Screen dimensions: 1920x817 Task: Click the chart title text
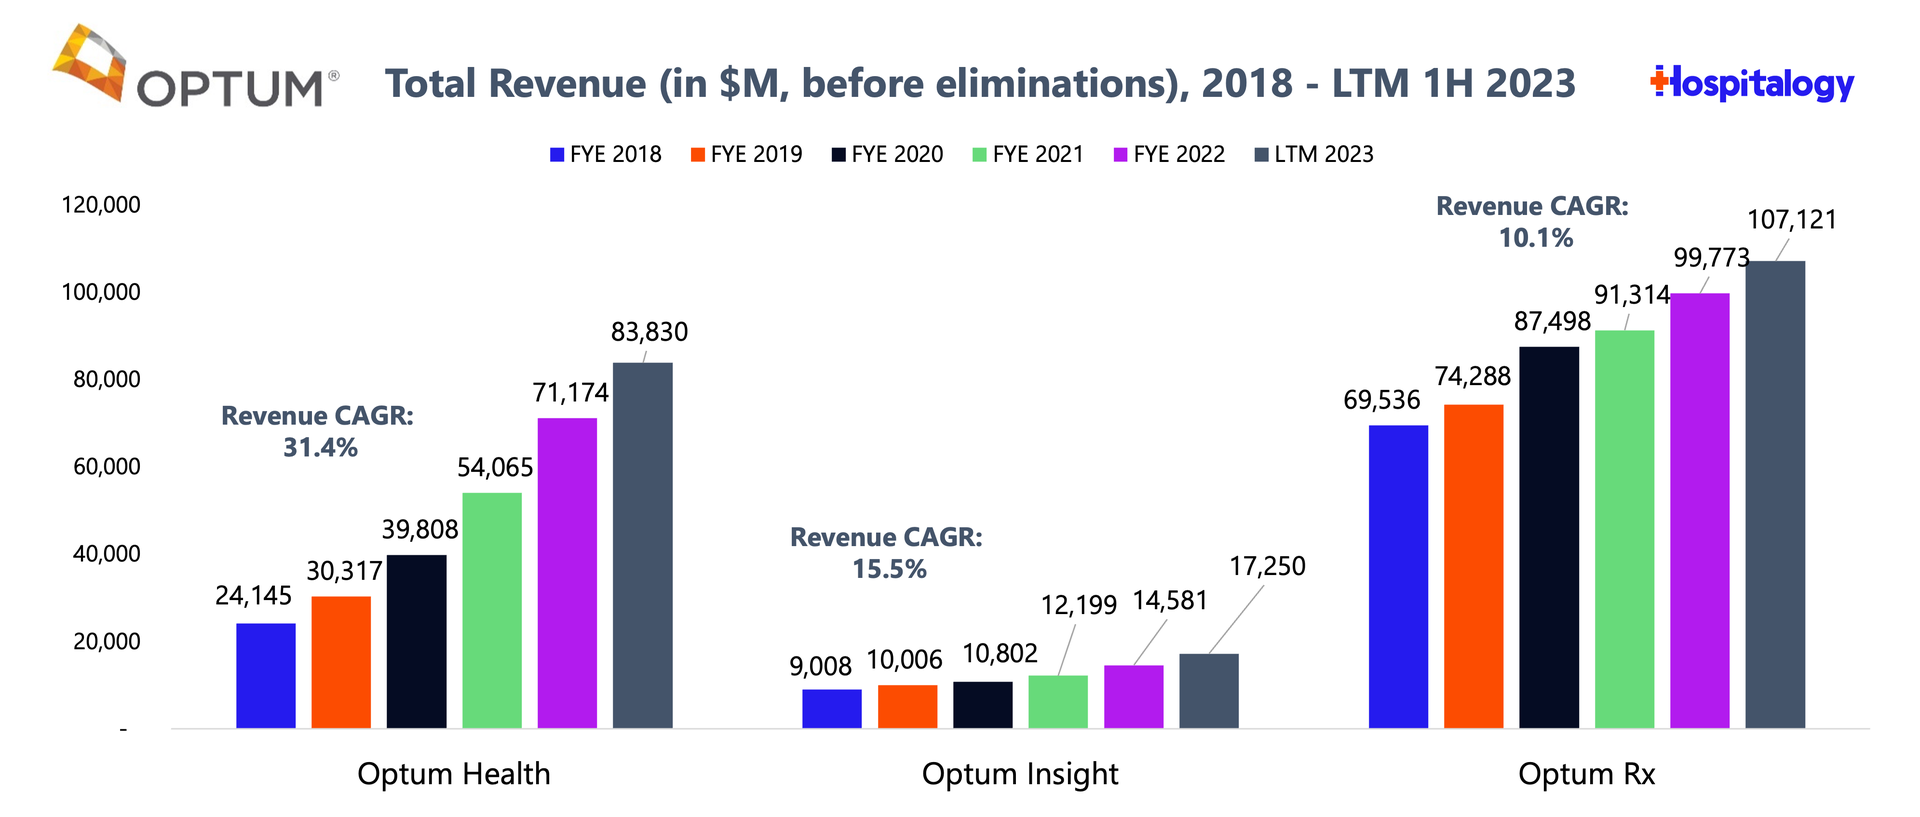point(980,84)
